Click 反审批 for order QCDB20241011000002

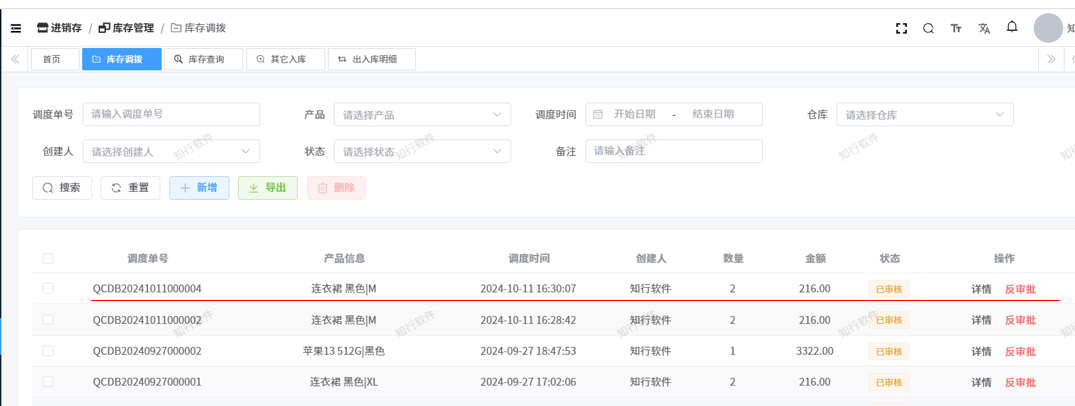1020,320
